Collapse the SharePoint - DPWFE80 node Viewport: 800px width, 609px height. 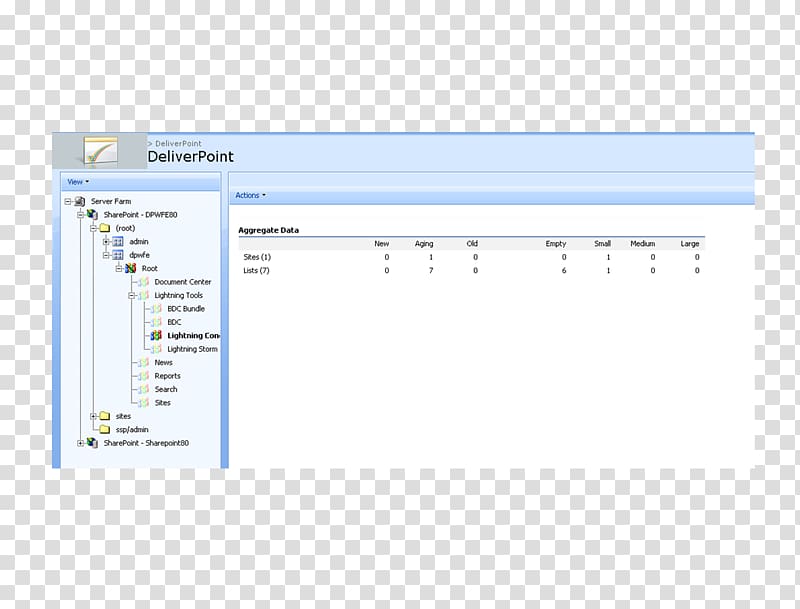pos(81,215)
